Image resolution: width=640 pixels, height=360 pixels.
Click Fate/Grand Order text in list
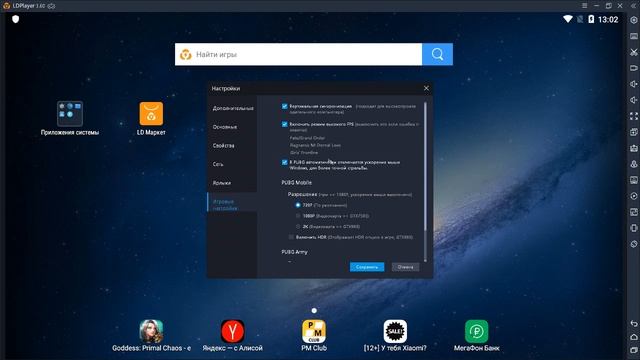pyautogui.click(x=307, y=138)
